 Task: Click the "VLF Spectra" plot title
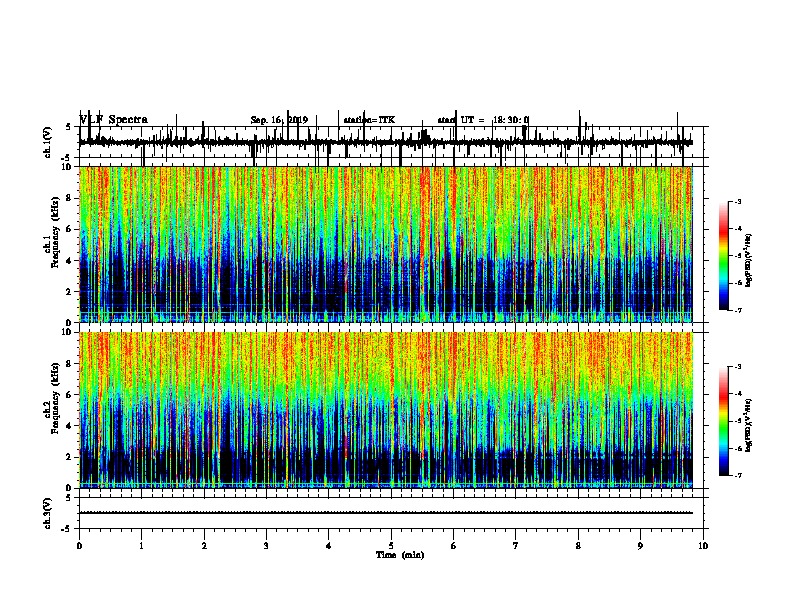(x=114, y=120)
